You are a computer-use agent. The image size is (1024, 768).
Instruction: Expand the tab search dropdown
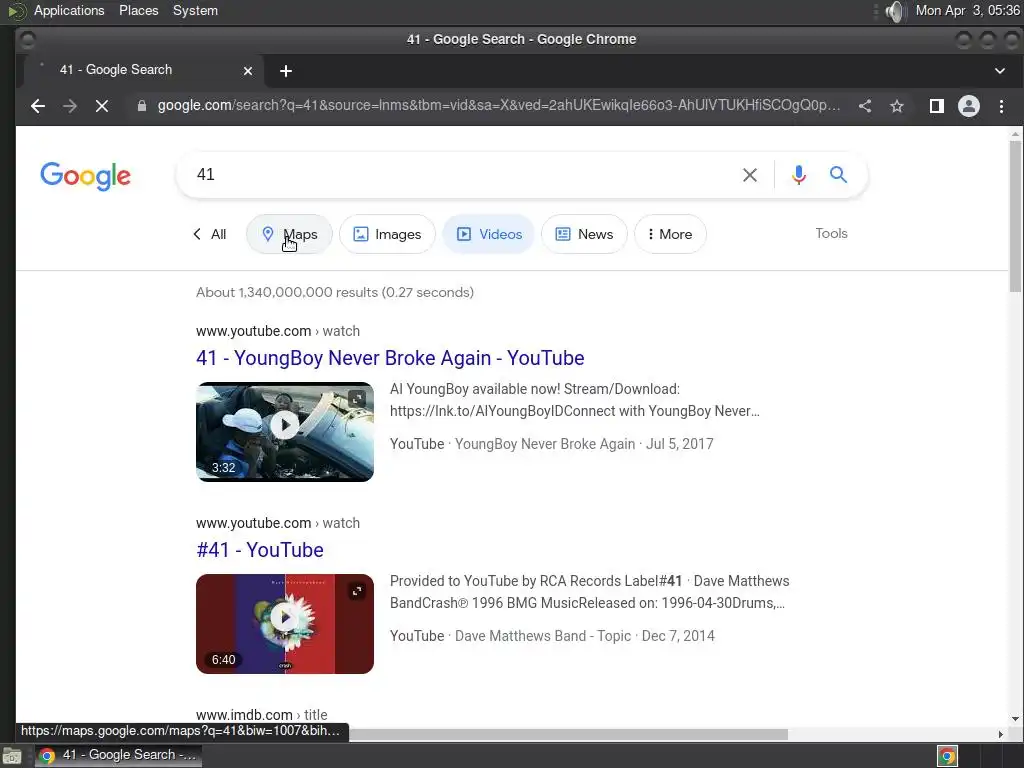pyautogui.click(x=1000, y=71)
